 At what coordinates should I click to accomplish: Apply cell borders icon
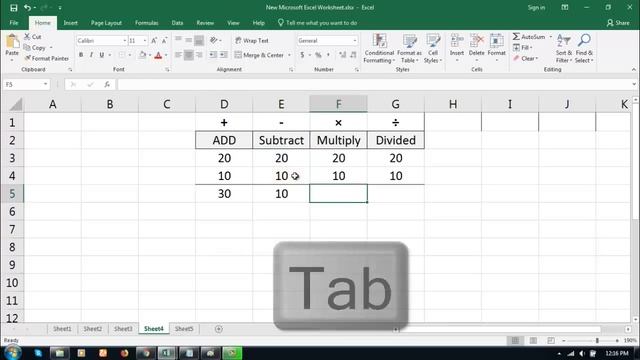point(122,55)
